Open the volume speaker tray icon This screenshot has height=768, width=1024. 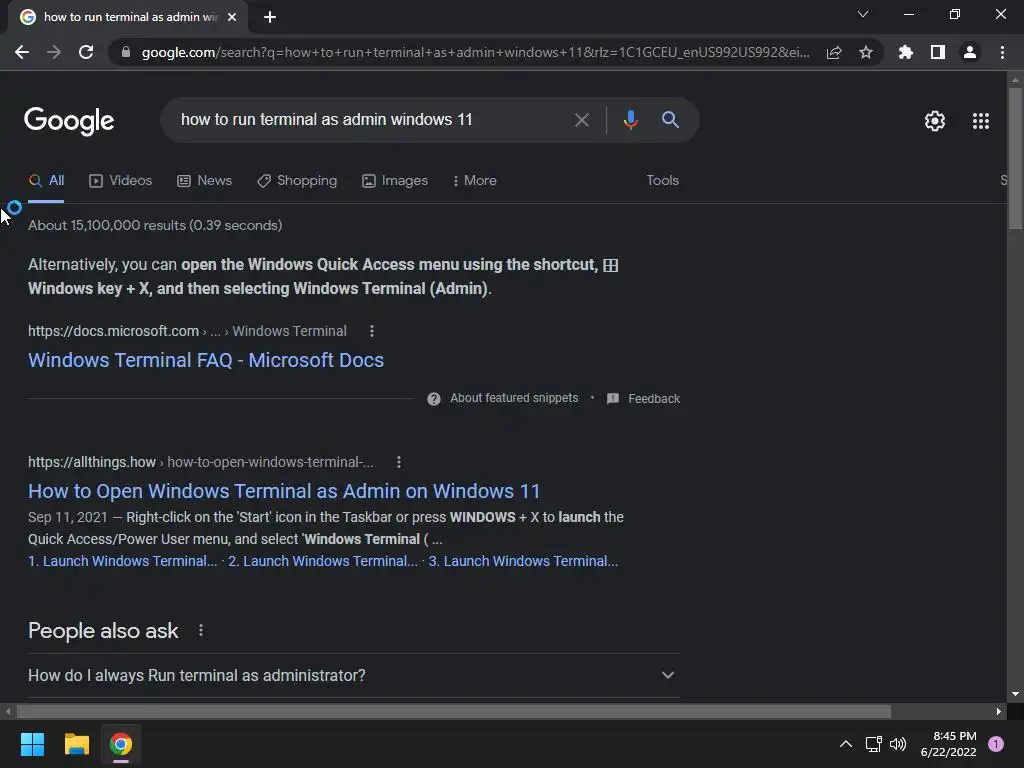click(x=898, y=744)
